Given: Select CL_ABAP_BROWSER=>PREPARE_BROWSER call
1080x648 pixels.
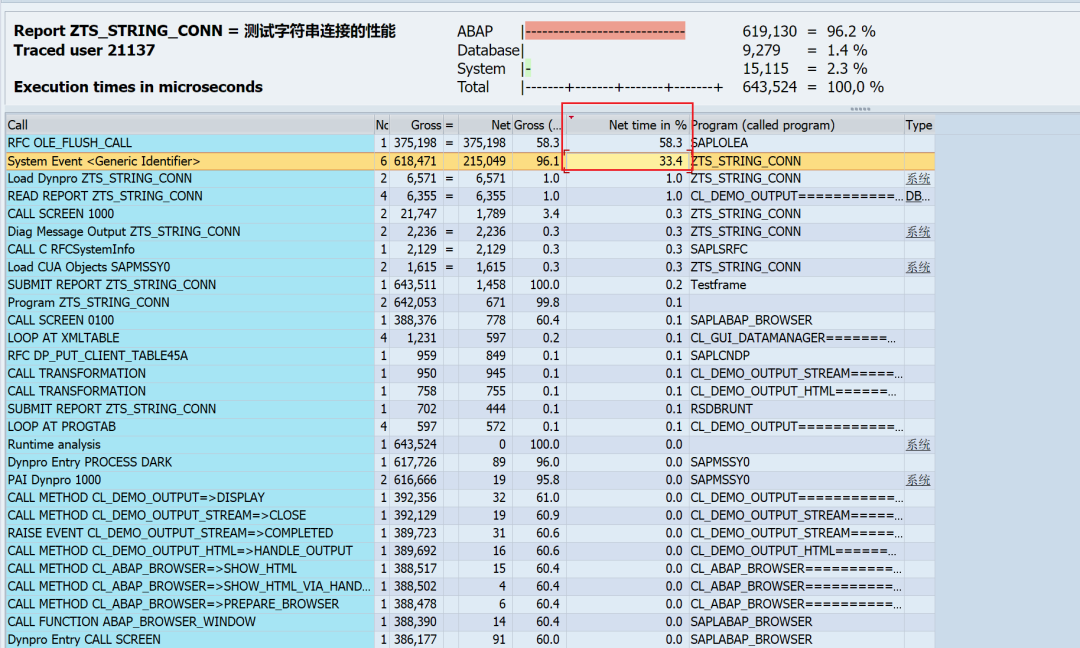Looking at the screenshot, I should coord(189,605).
